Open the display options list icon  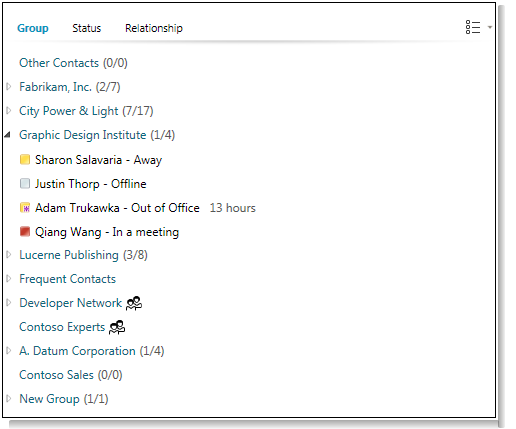click(x=473, y=27)
